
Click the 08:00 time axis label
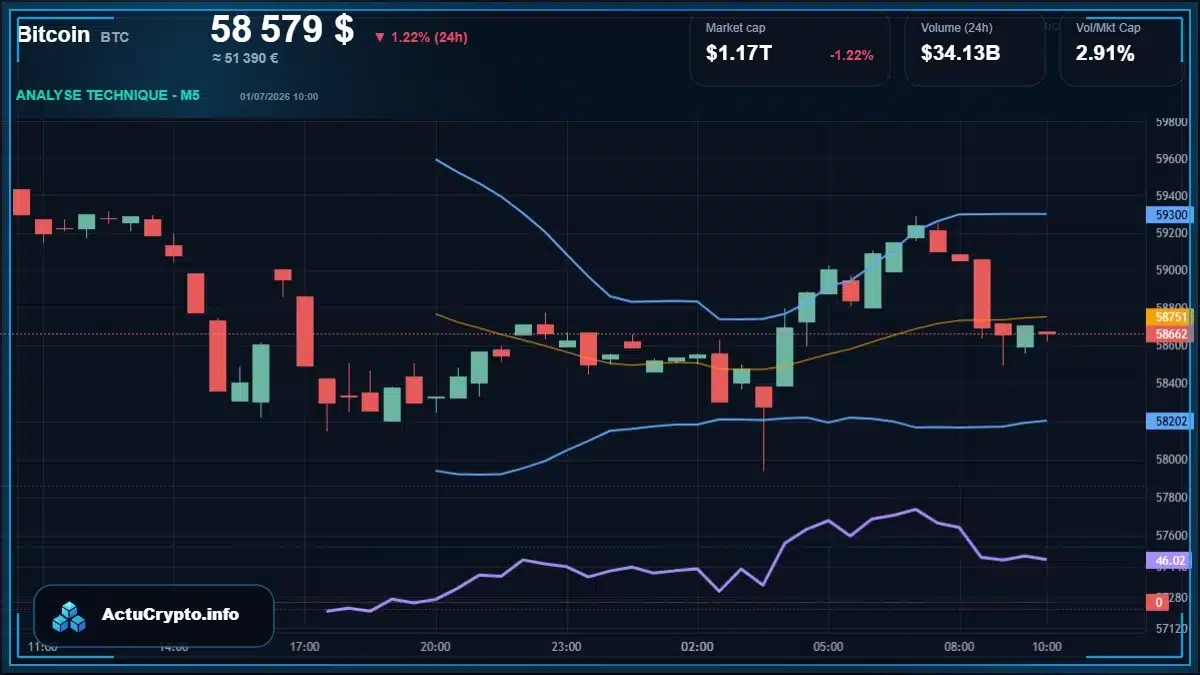click(959, 647)
